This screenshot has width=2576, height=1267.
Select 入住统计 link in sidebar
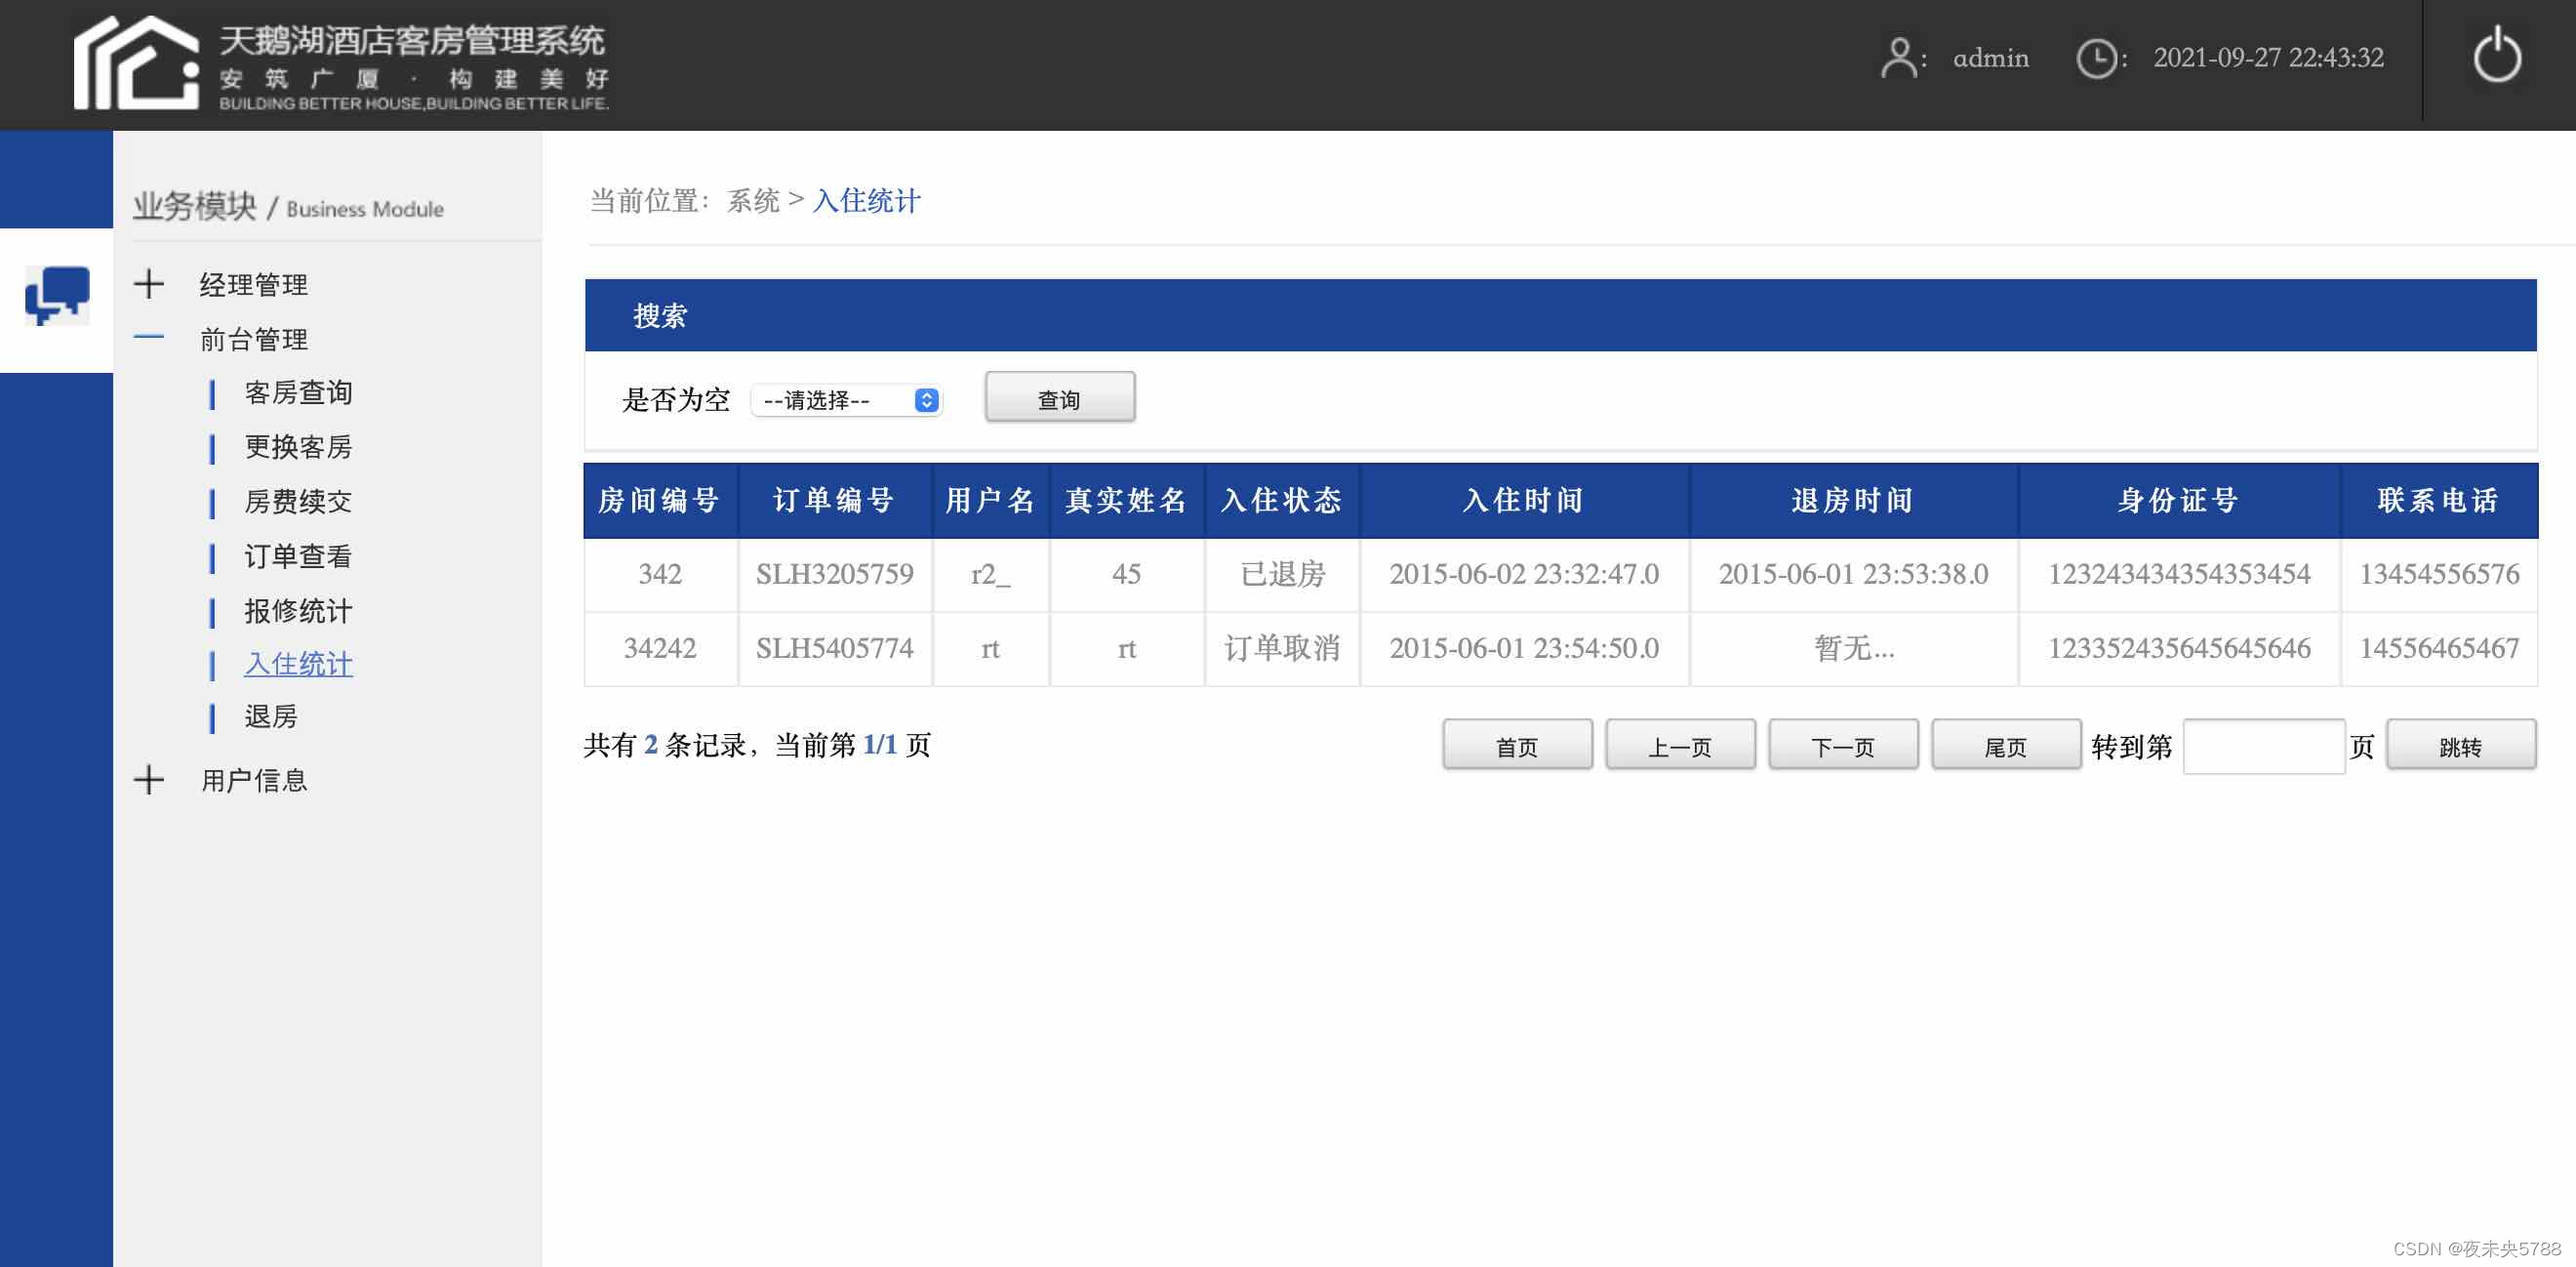tap(298, 664)
